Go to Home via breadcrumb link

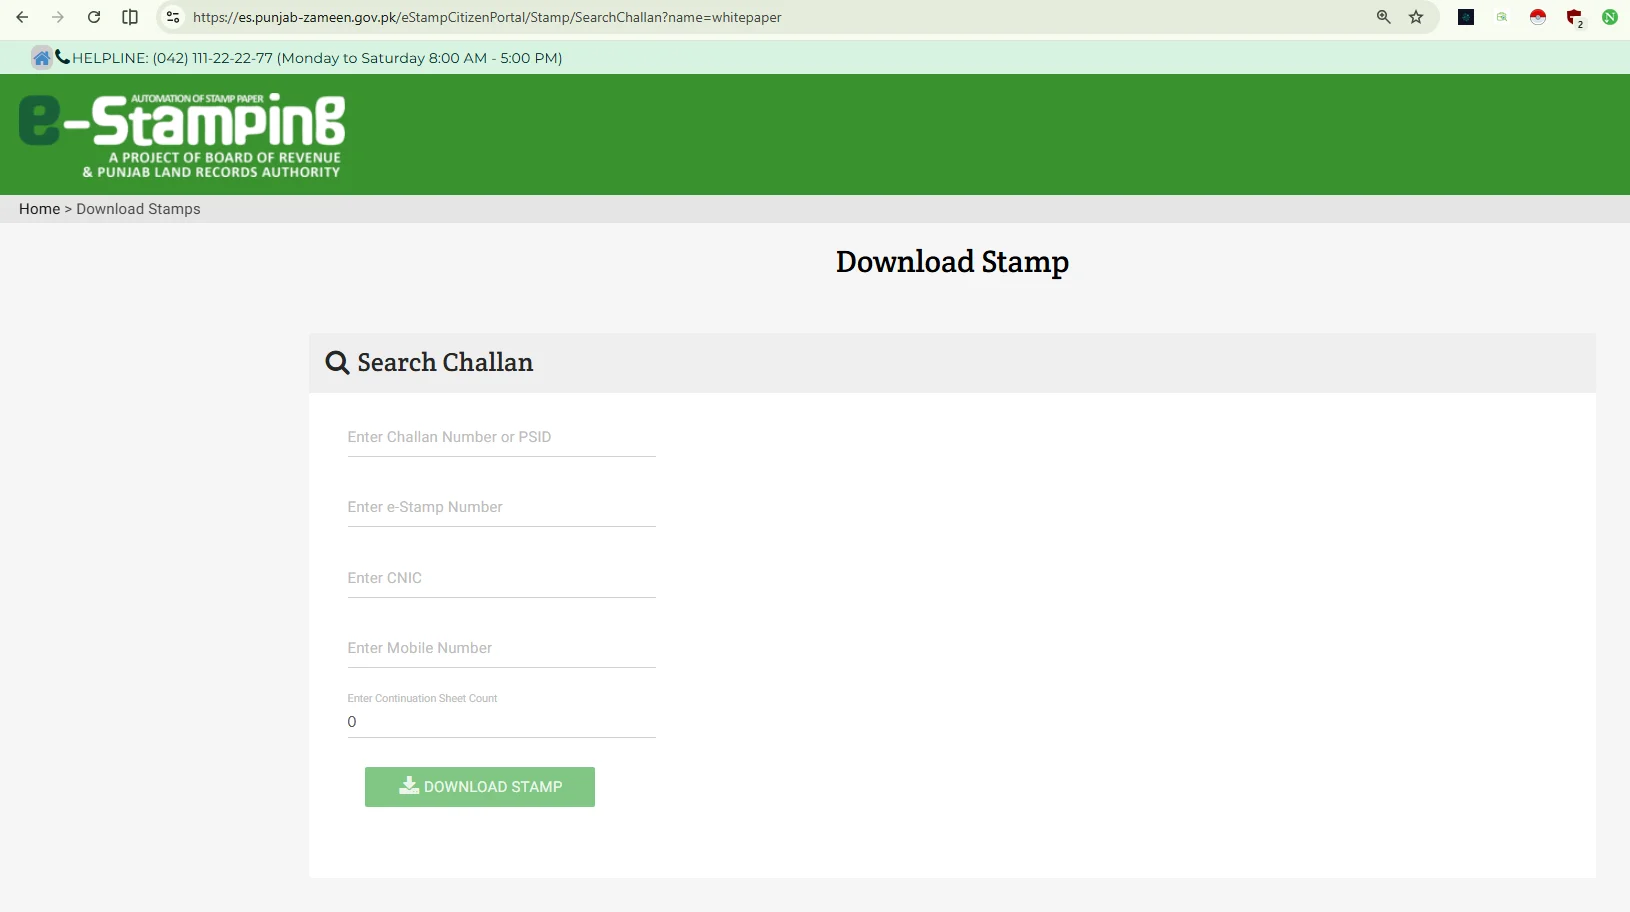(39, 209)
